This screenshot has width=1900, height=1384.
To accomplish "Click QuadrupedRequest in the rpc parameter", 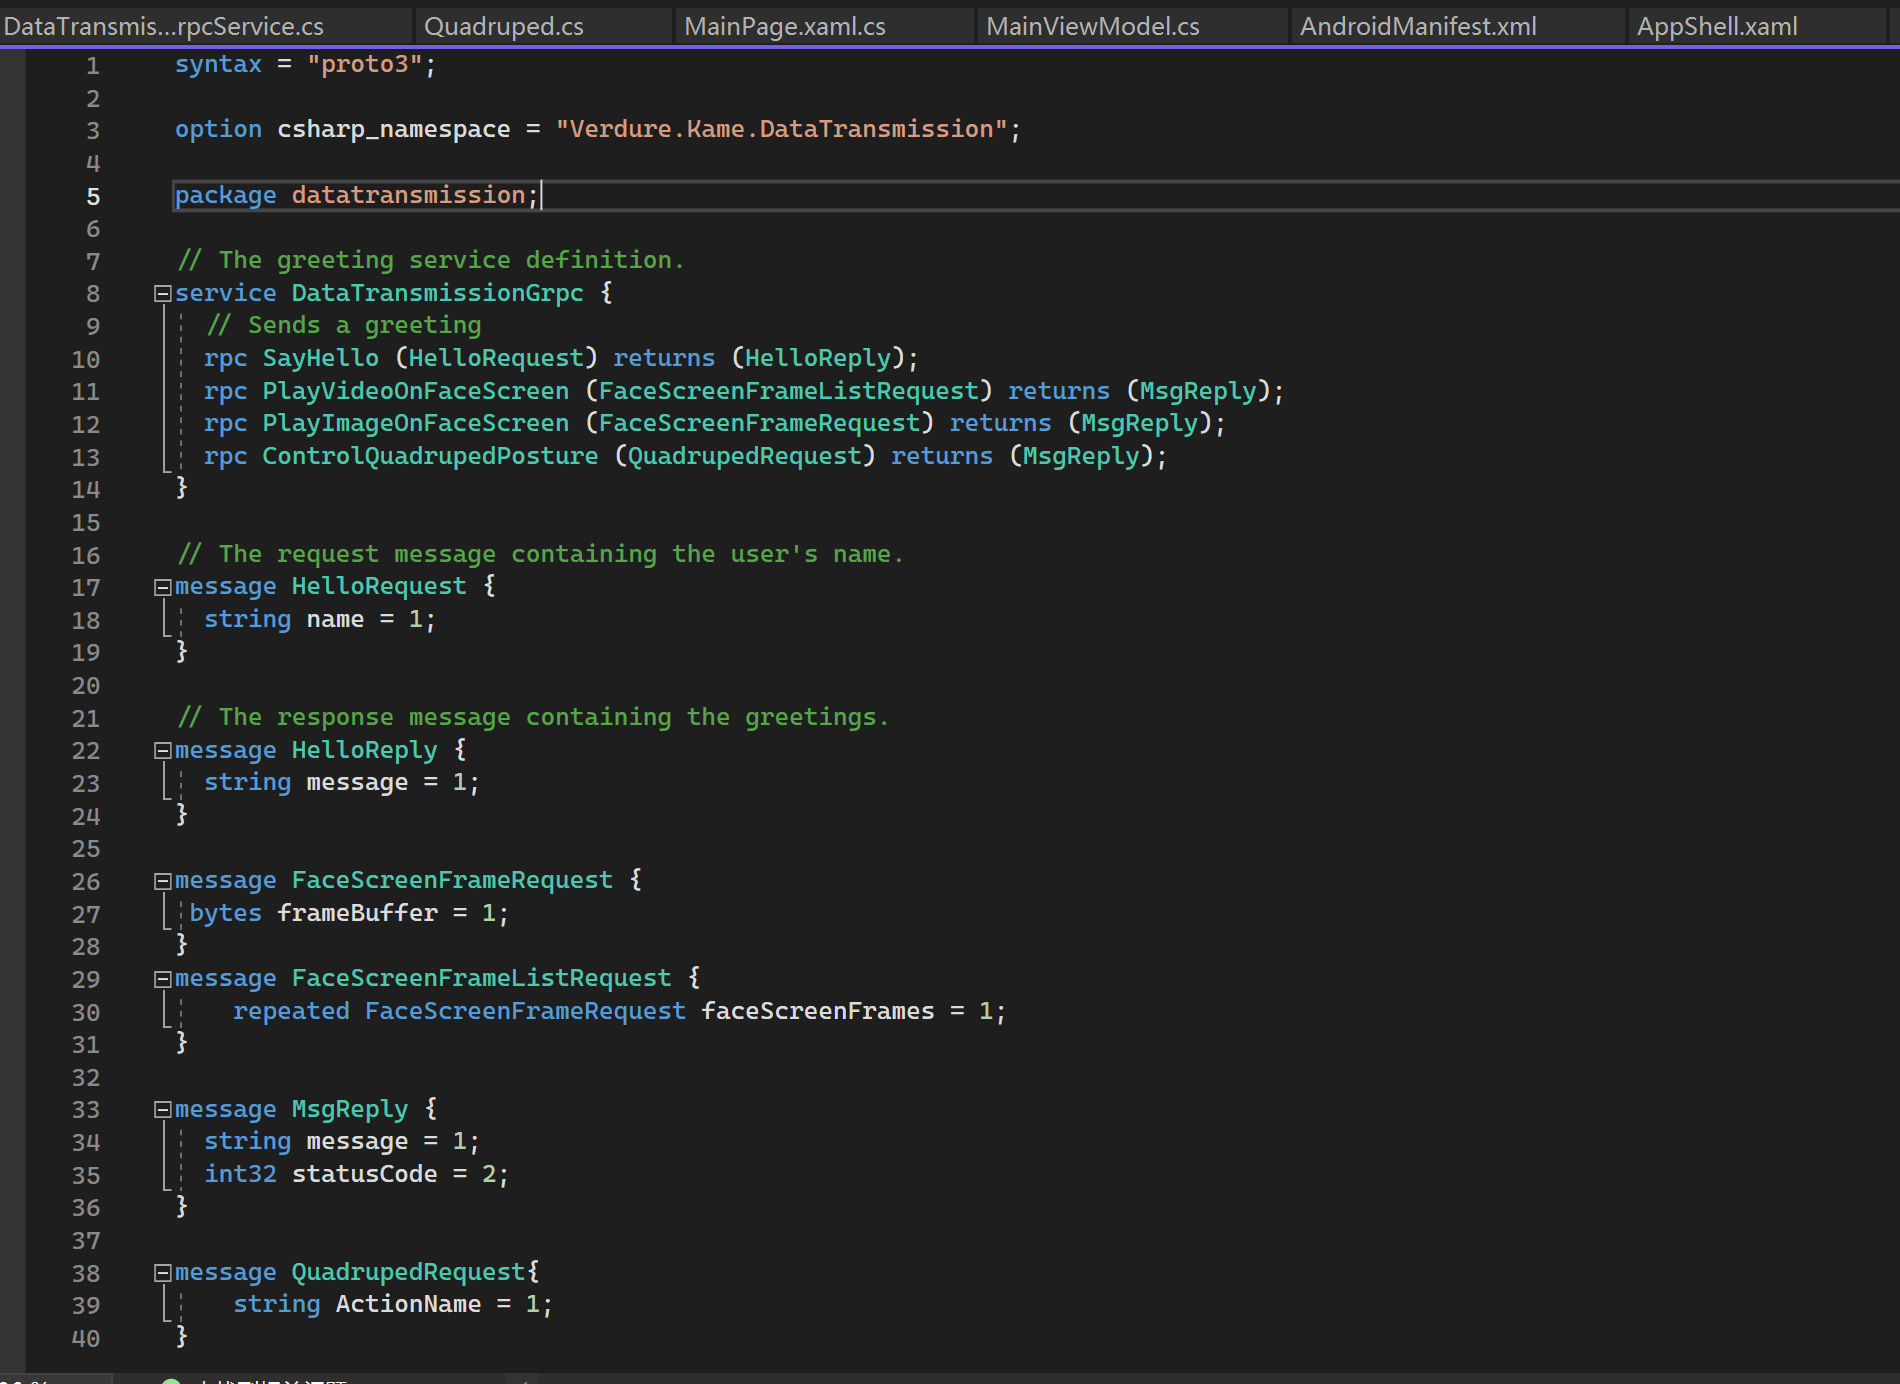I will [x=745, y=456].
